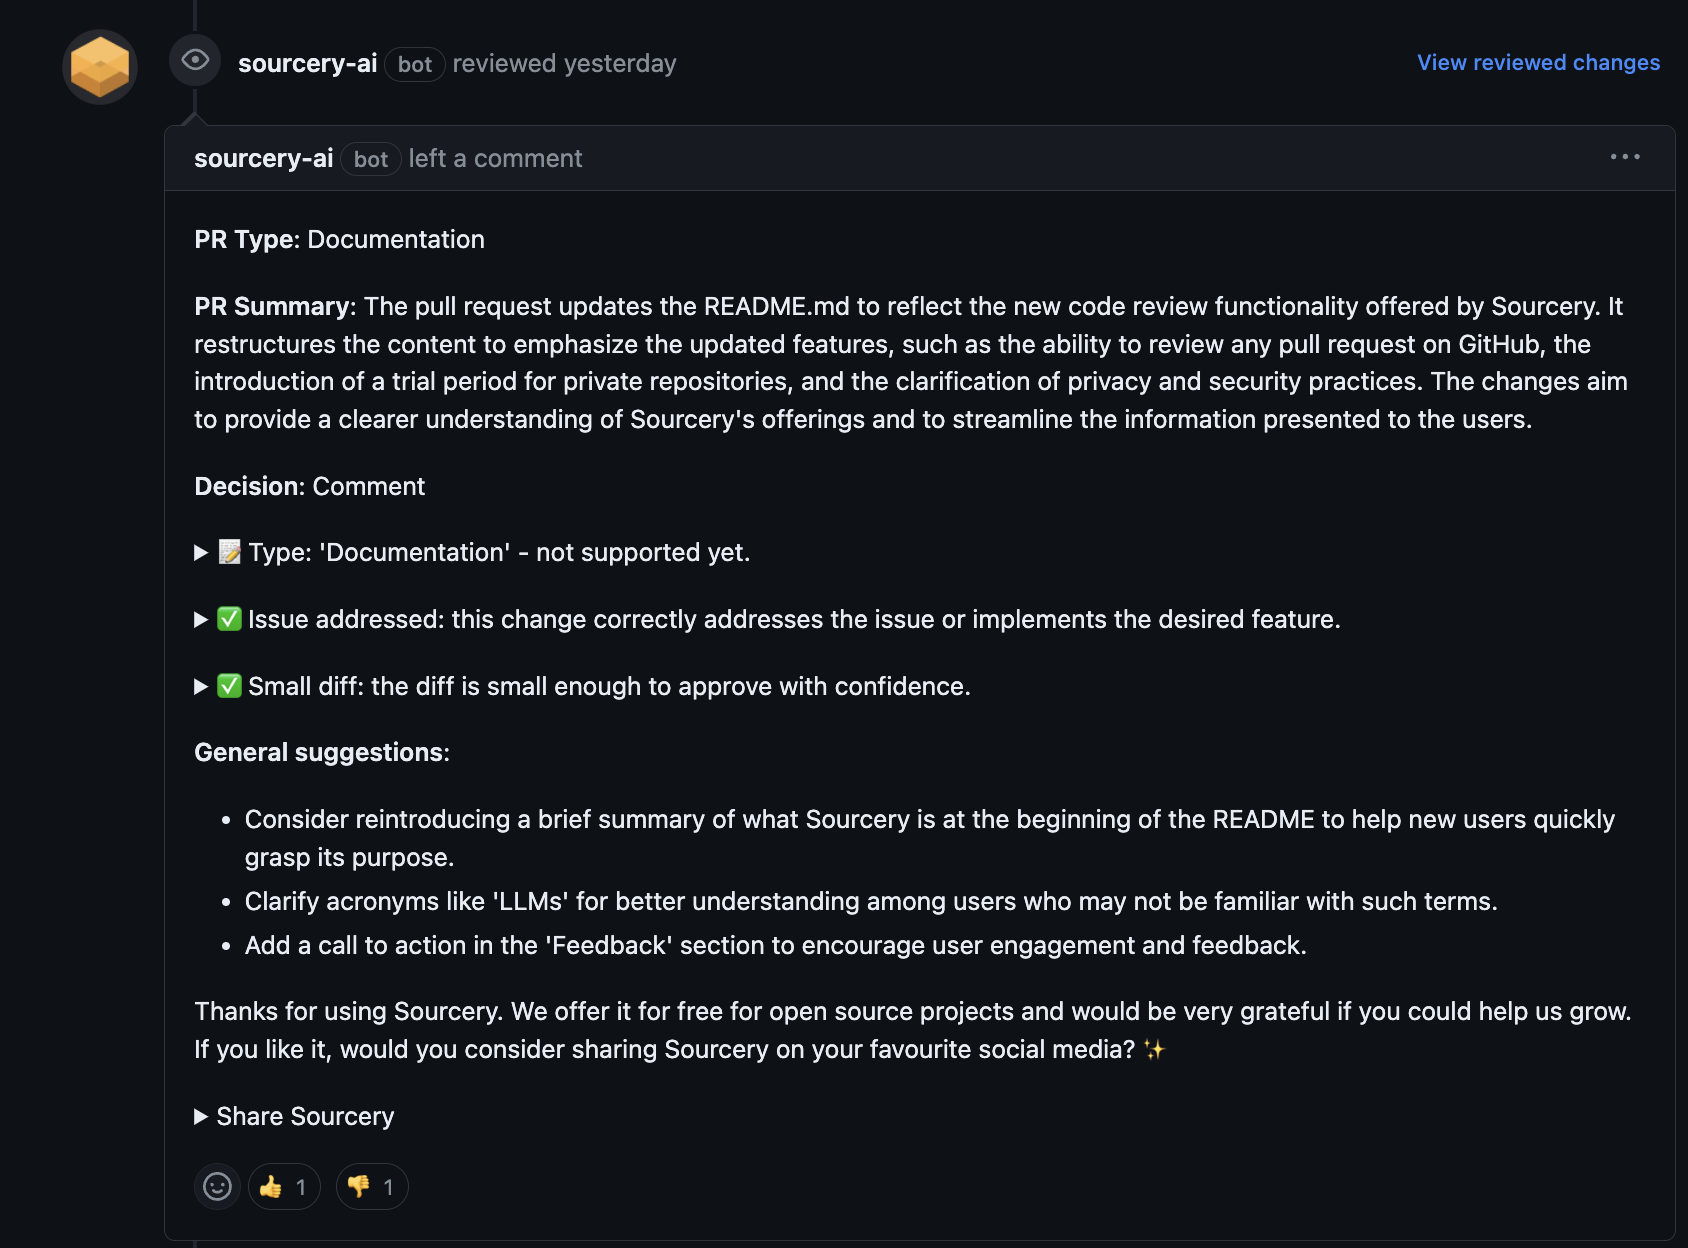Click the 'reviewed yesterday' timestamp
Screen dimensions: 1688x1248
(x=565, y=63)
